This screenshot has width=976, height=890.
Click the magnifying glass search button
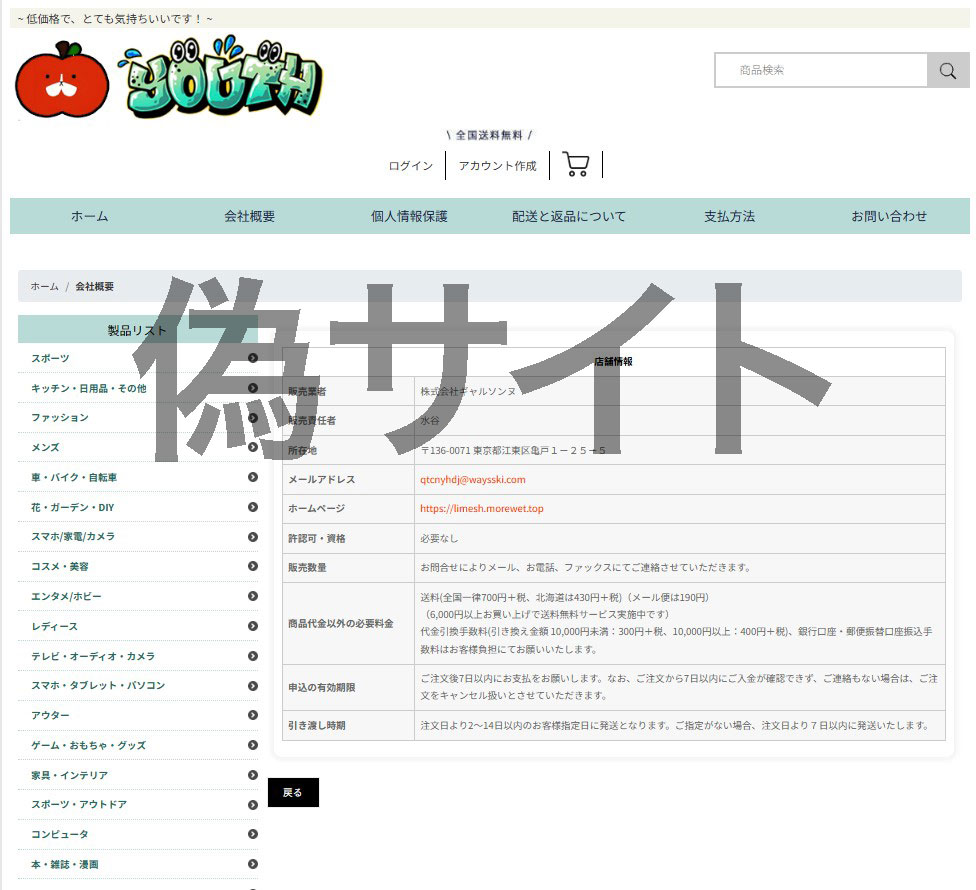coord(948,71)
